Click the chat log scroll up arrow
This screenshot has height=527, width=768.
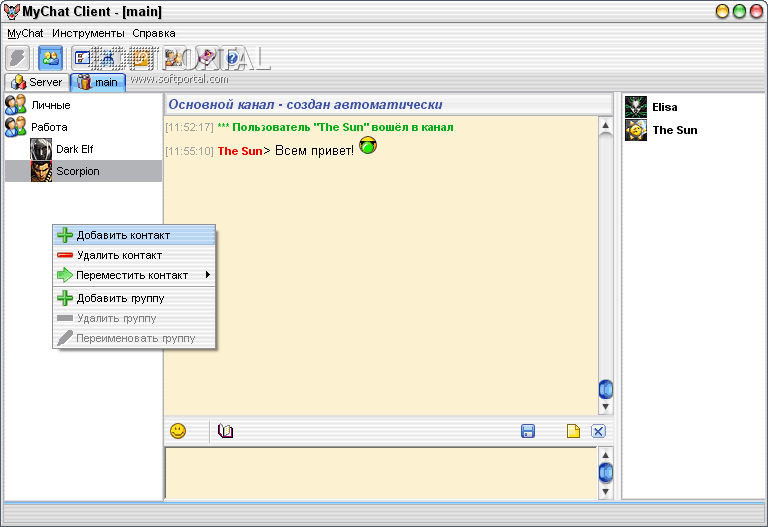tap(605, 125)
